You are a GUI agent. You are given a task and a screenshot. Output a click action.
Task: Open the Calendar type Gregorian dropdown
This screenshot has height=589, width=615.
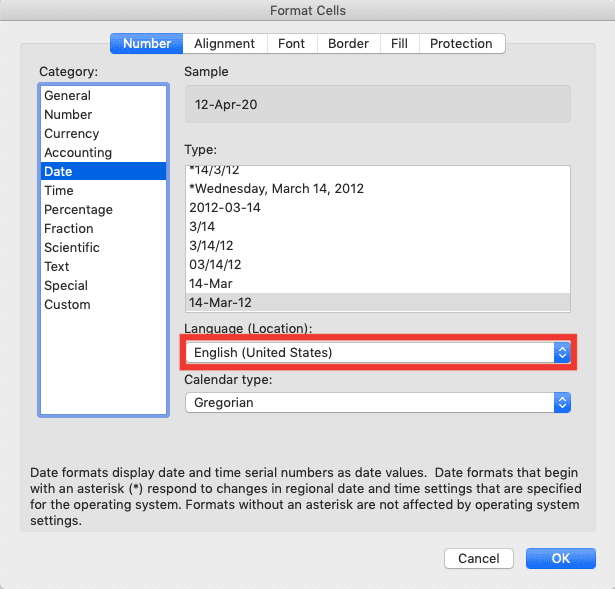click(378, 402)
